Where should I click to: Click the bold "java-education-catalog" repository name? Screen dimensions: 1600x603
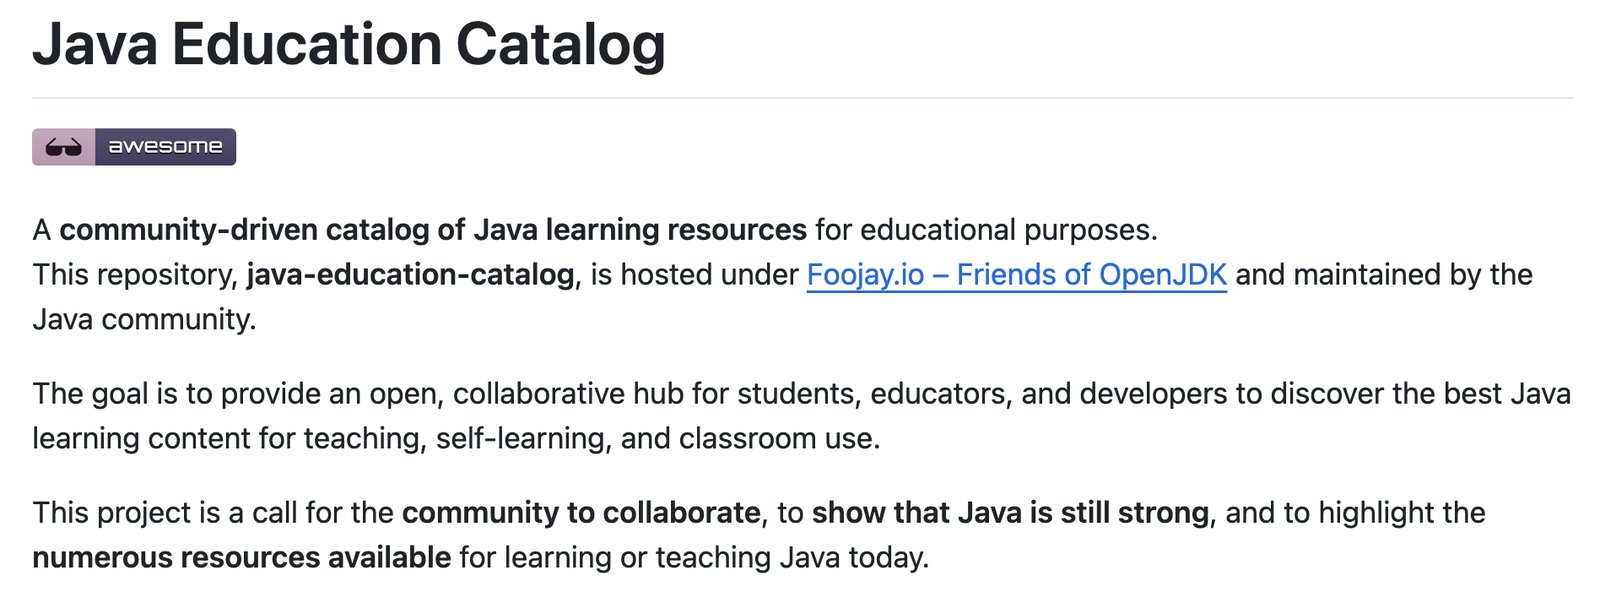click(410, 274)
